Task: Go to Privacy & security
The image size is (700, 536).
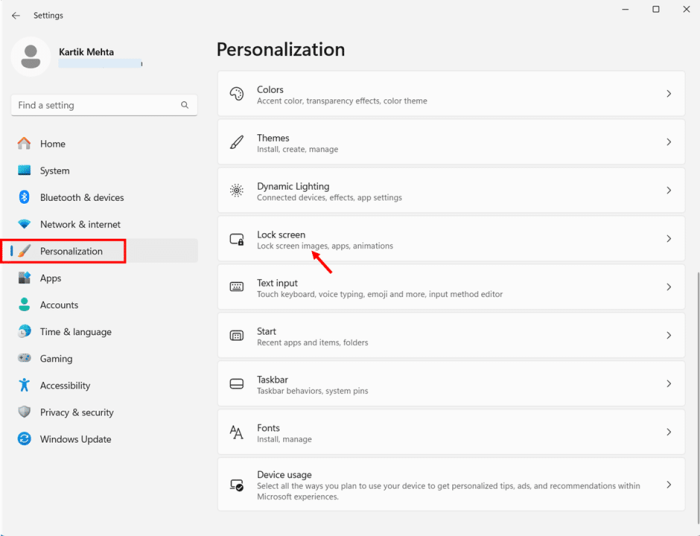Action: click(x=77, y=412)
